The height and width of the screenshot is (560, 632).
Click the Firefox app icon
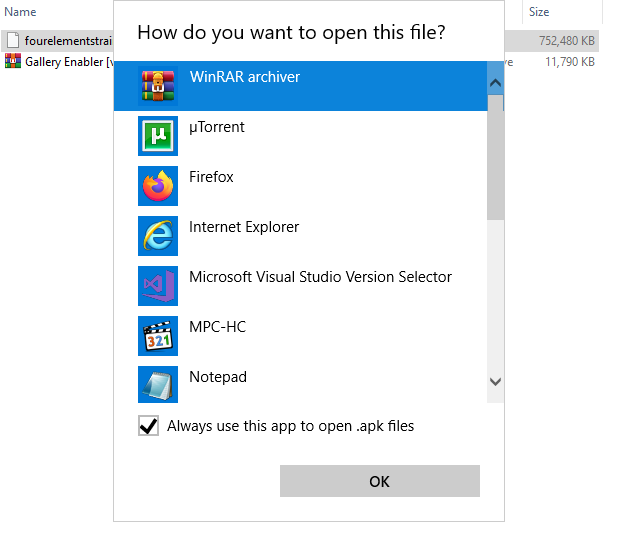point(158,186)
